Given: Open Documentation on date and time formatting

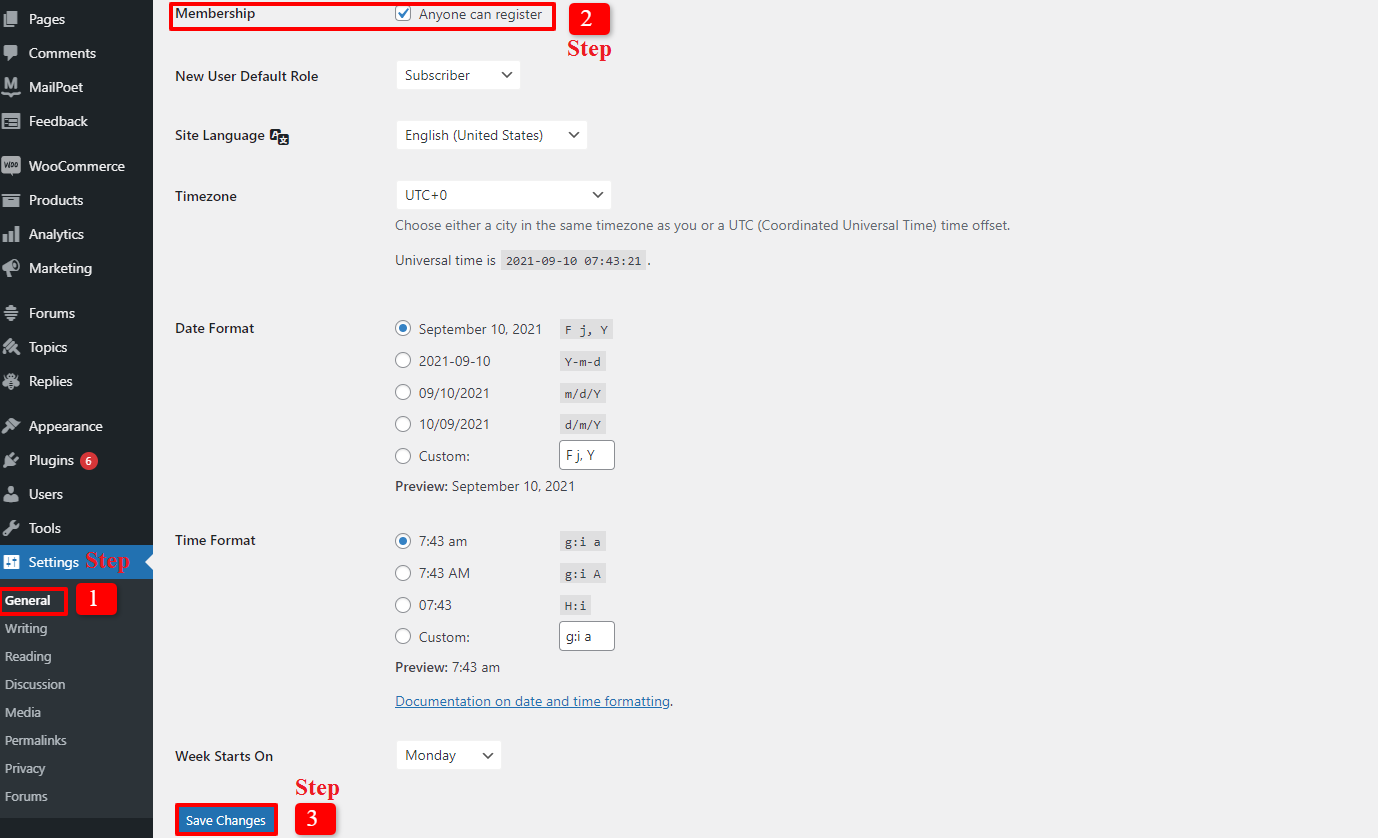Looking at the screenshot, I should coord(532,701).
